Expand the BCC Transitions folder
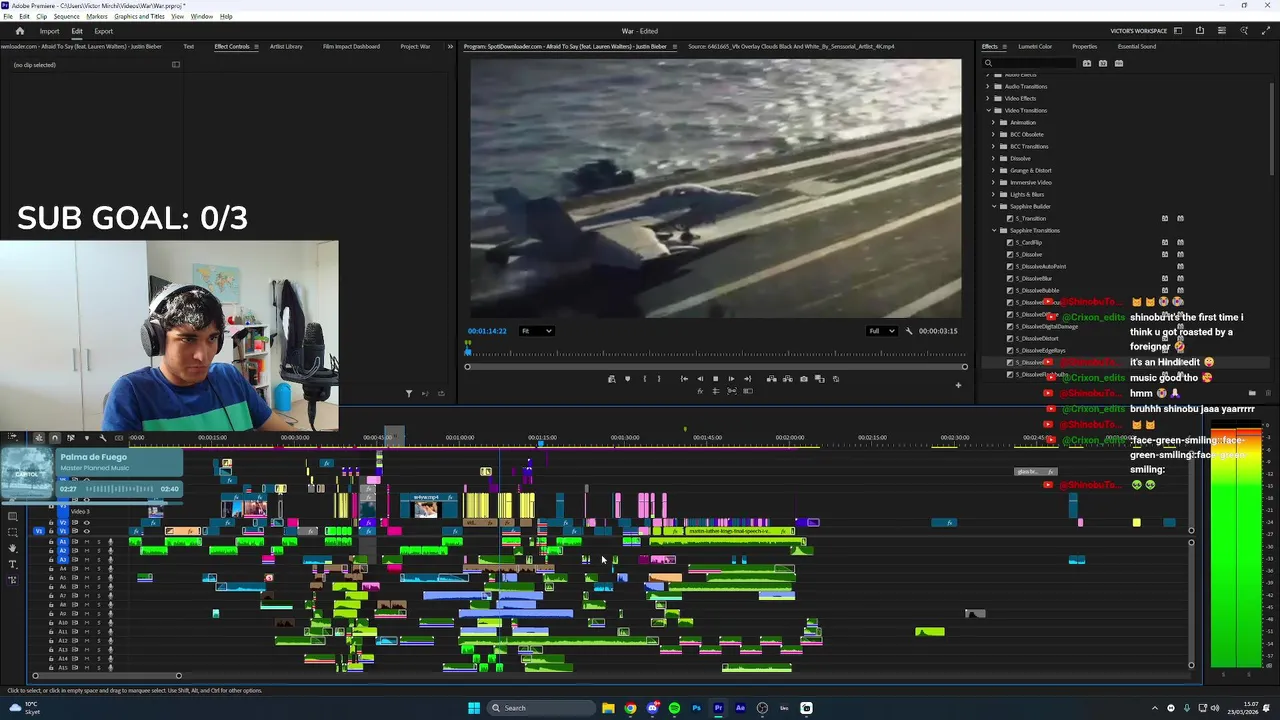The image size is (1280, 720). click(x=994, y=146)
